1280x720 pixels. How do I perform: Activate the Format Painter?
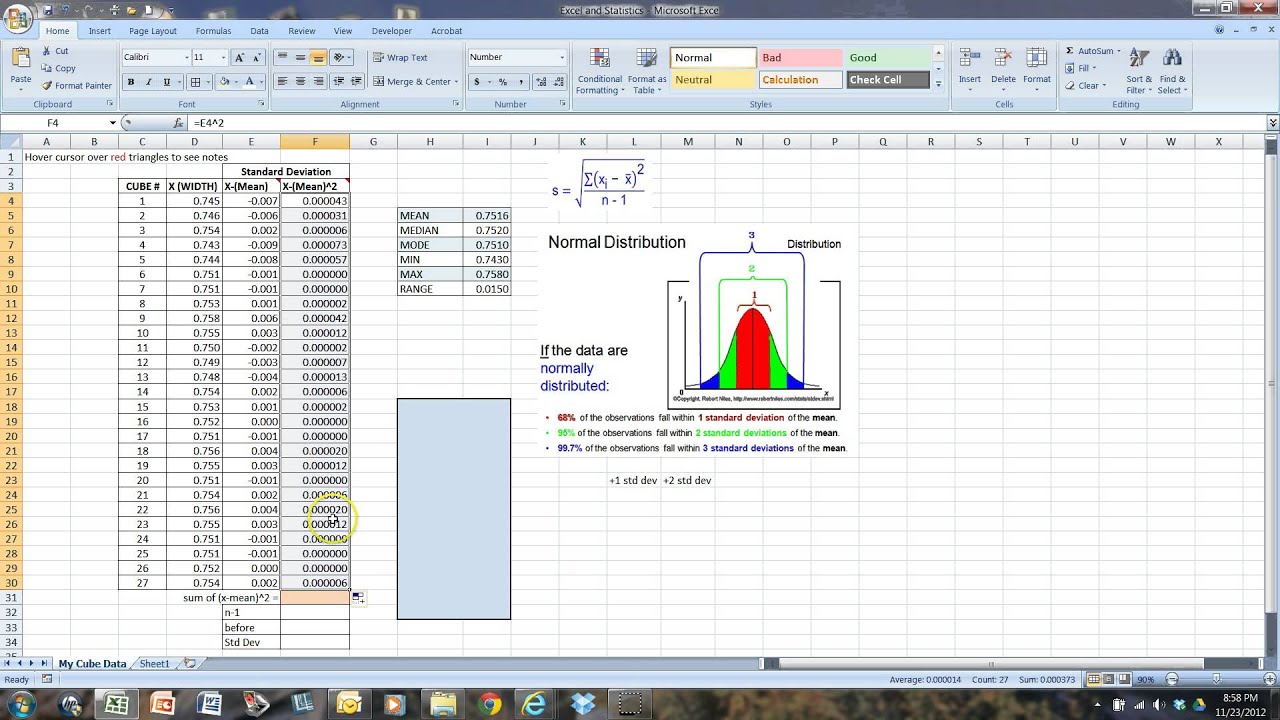point(77,85)
